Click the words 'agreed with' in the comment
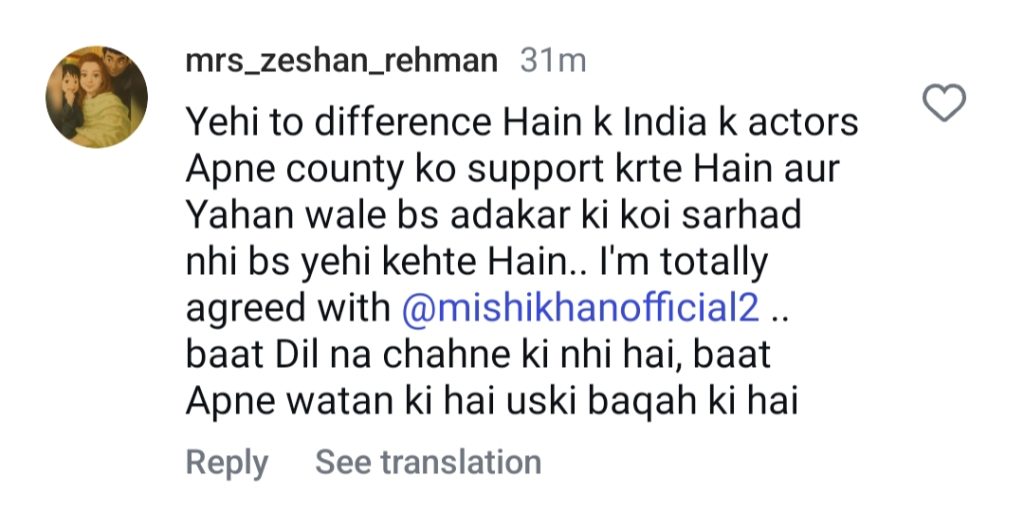Image resolution: width=1024 pixels, height=531 pixels. (288, 309)
